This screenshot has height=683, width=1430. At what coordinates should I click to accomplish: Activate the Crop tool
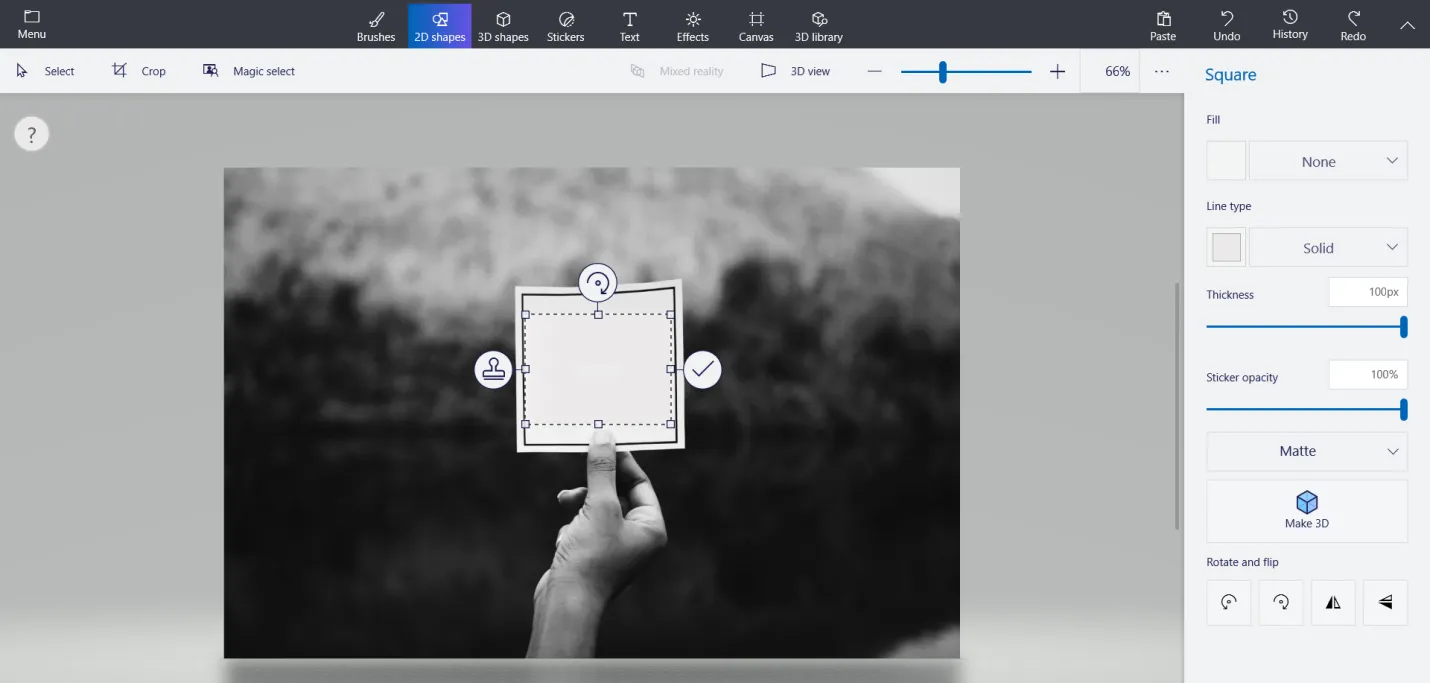coord(139,71)
